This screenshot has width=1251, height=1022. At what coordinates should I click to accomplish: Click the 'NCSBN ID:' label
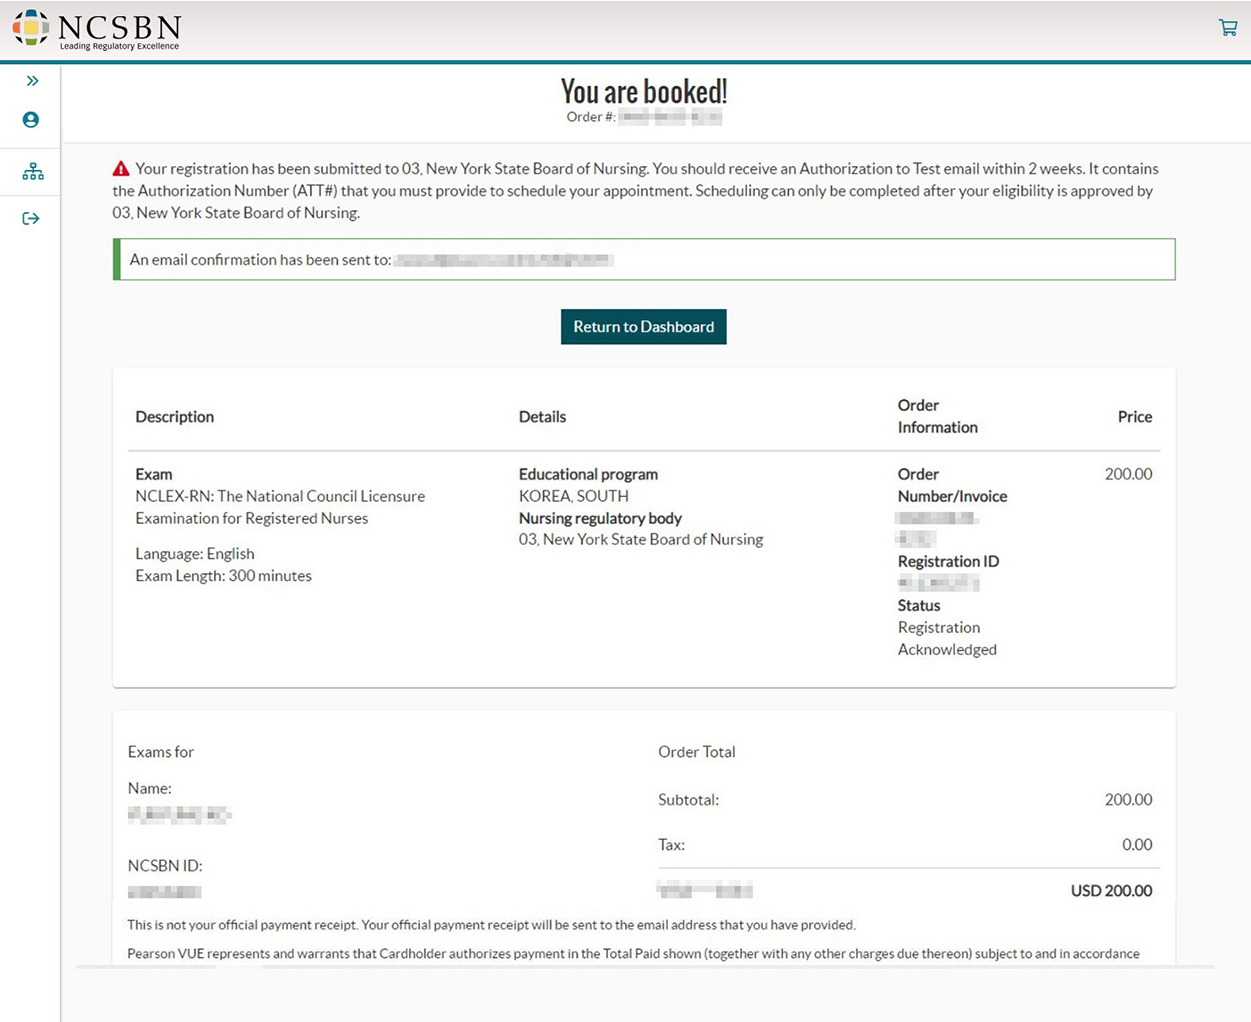click(x=165, y=866)
